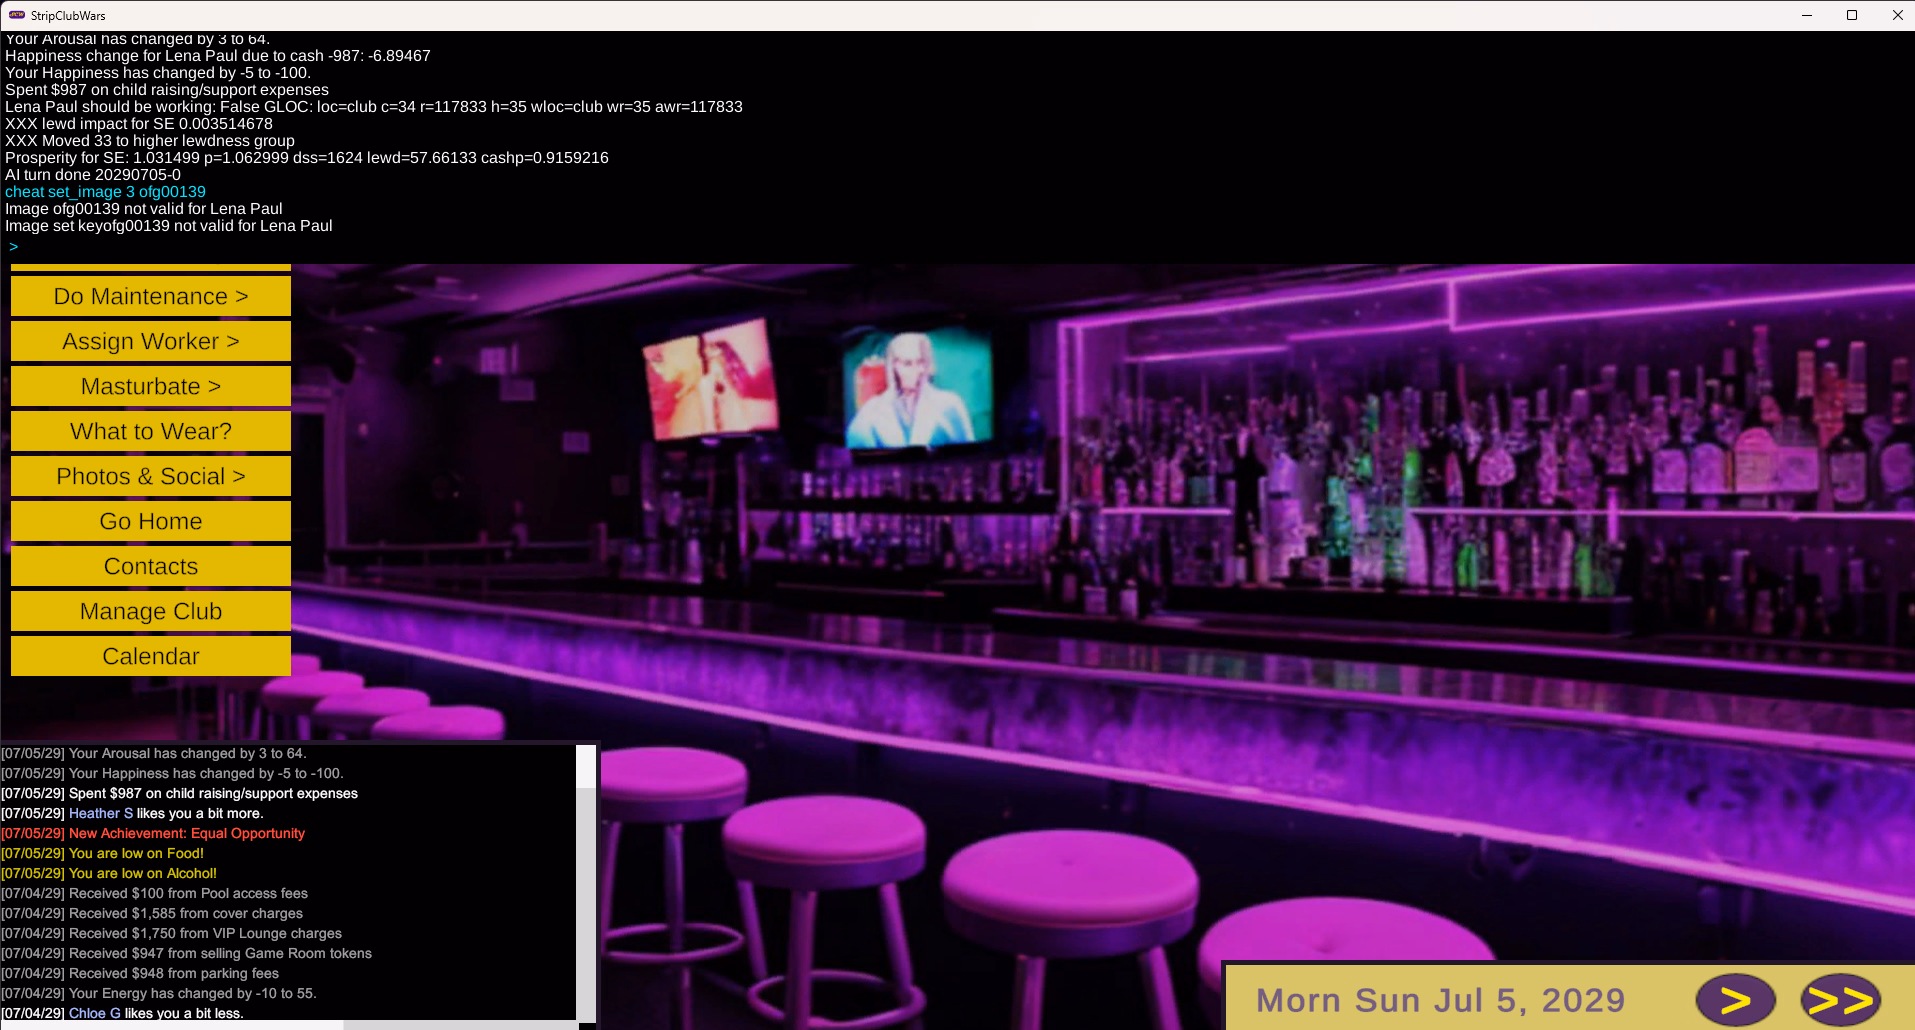This screenshot has width=1915, height=1030.
Task: Click the date label Morn Sun Jul 5, 2029
Action: pos(1440,1000)
